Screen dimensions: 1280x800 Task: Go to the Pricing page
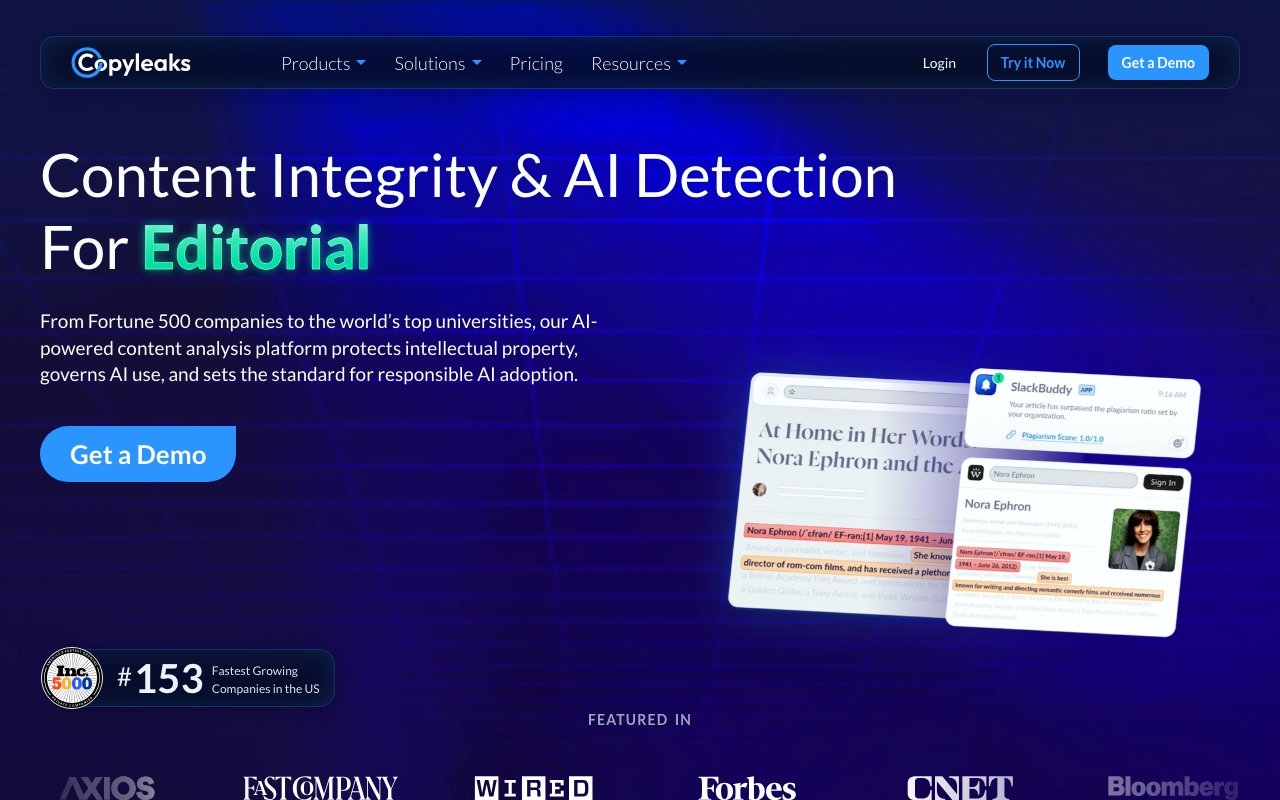(536, 63)
